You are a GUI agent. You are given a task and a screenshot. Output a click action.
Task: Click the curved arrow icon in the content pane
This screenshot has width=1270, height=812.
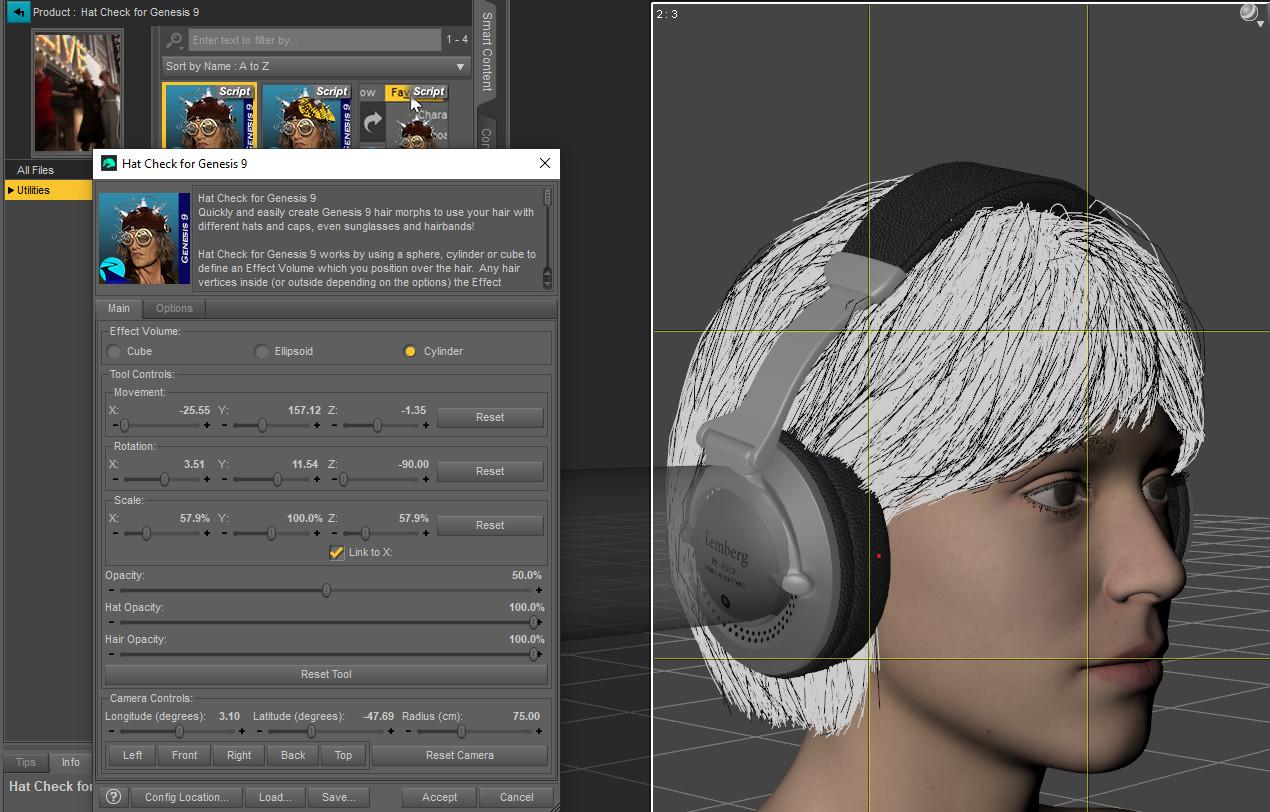(372, 122)
